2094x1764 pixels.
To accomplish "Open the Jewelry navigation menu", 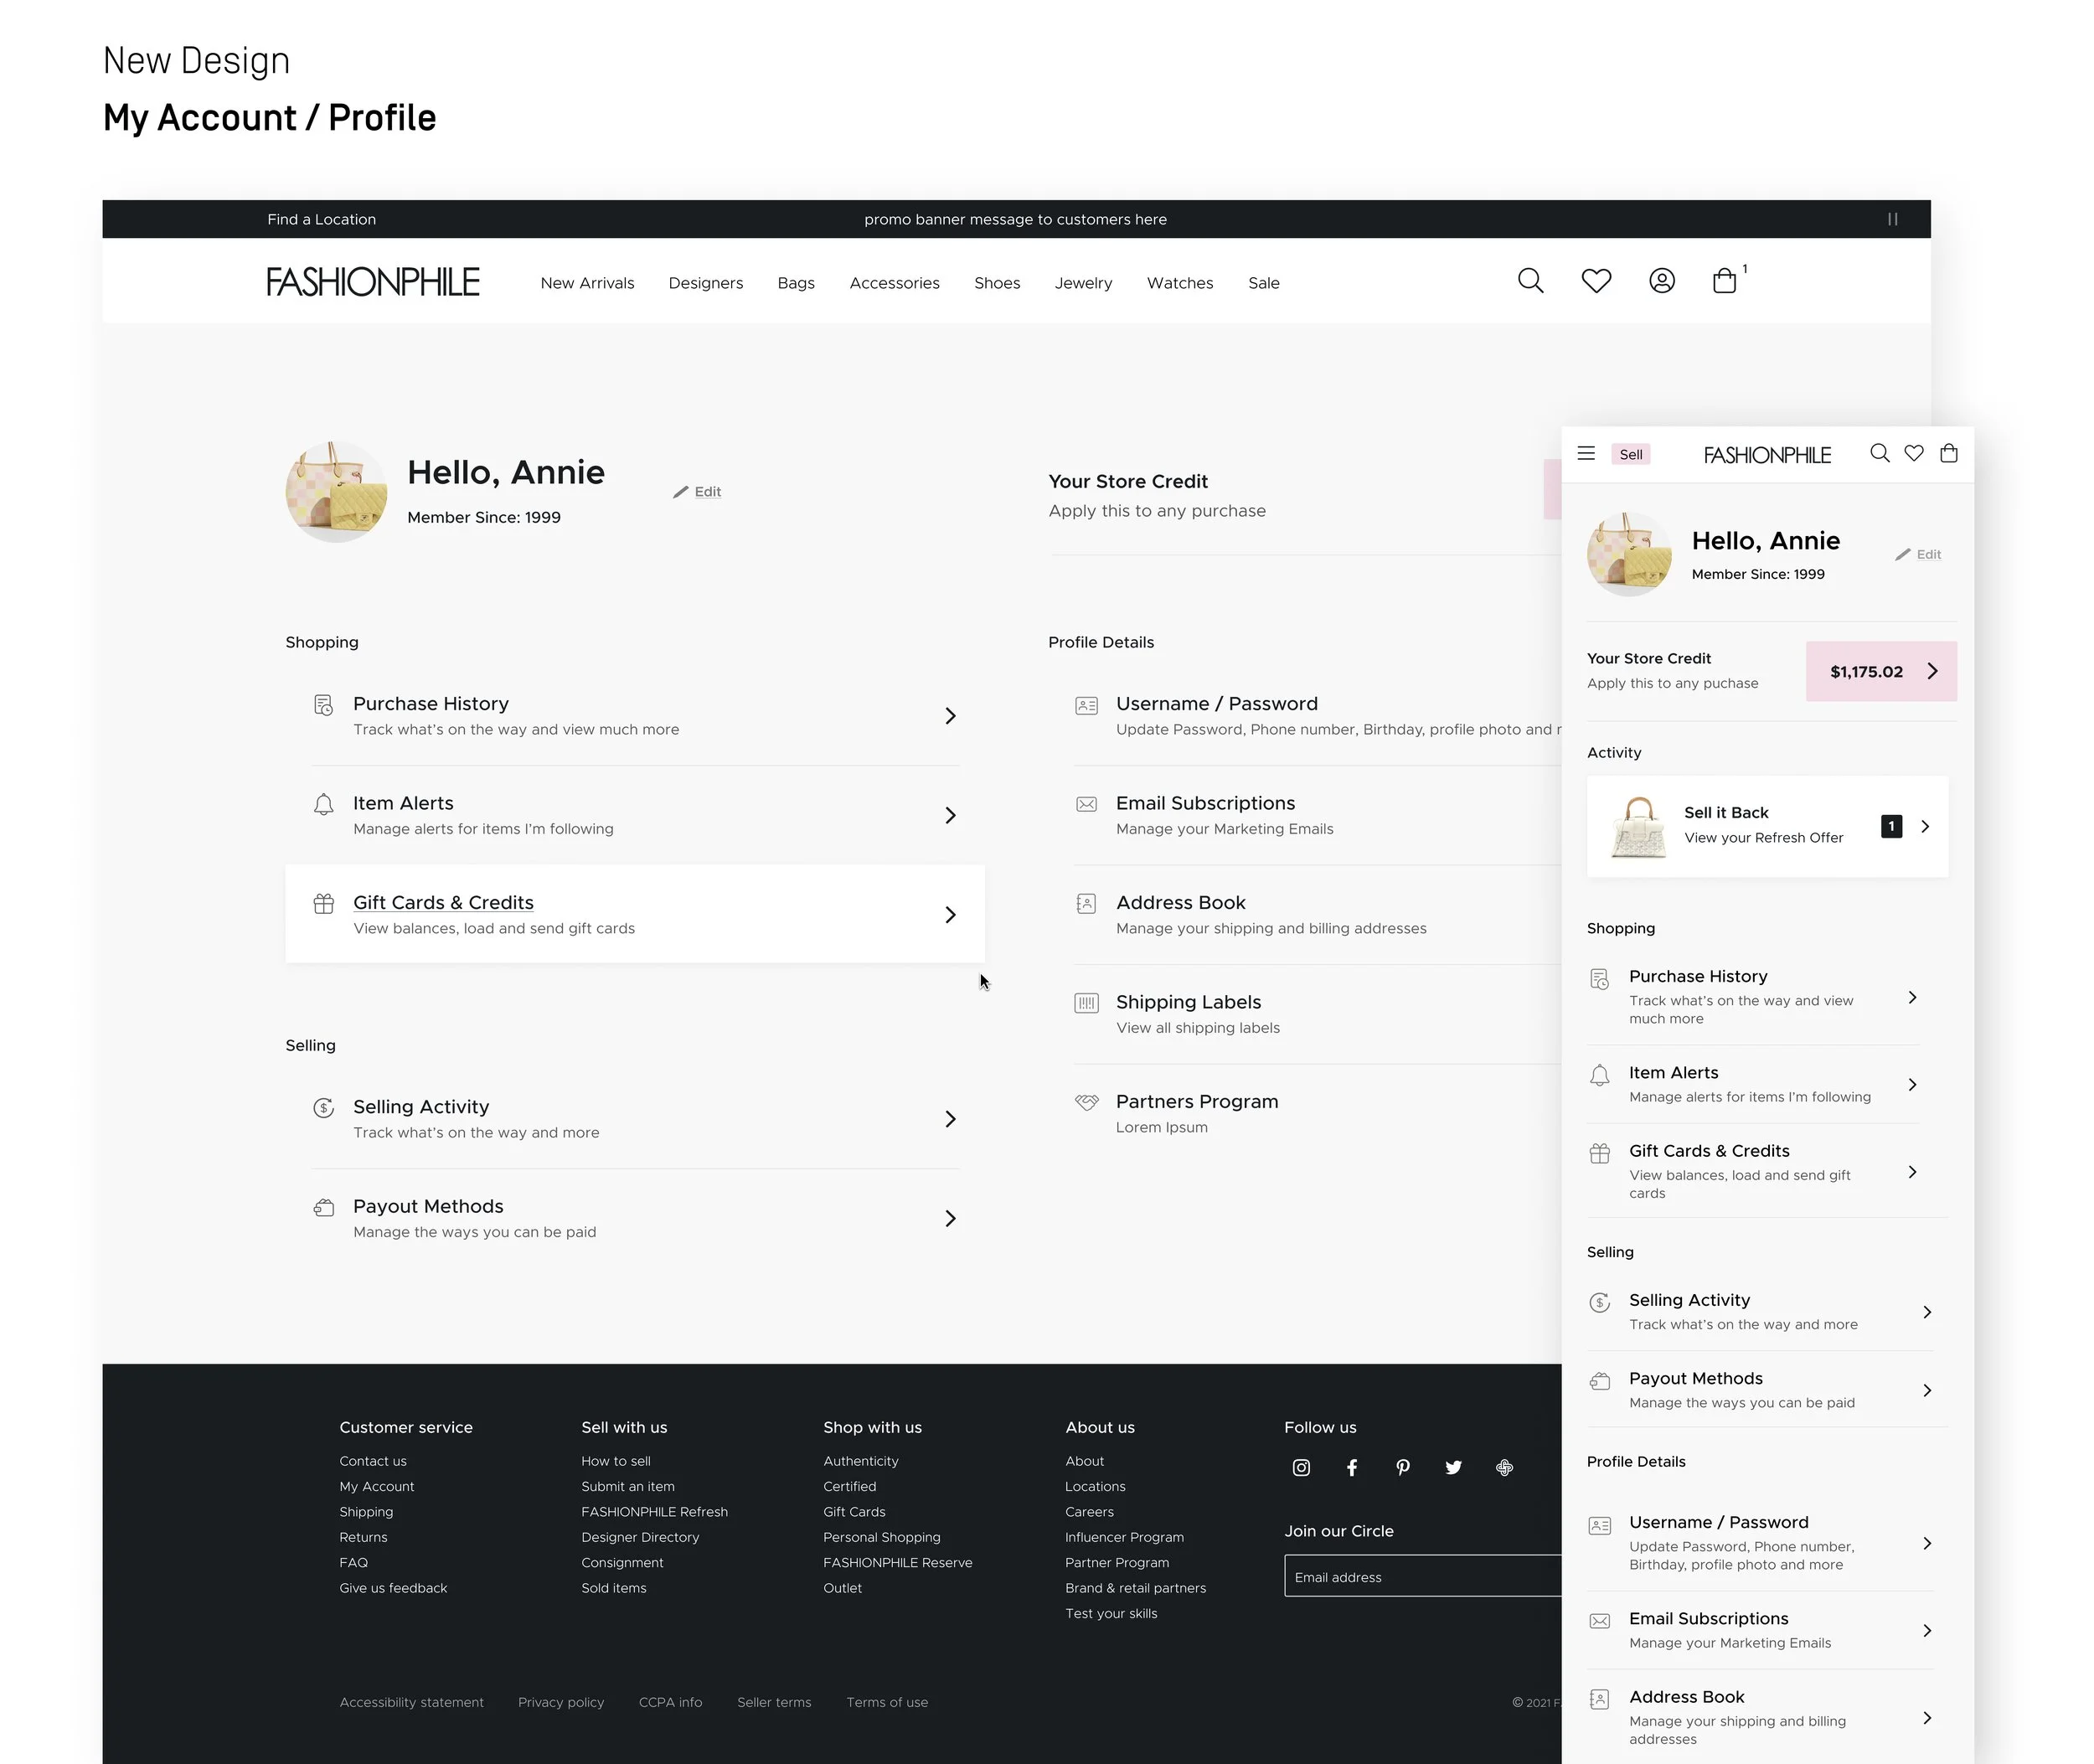I will 1083,283.
